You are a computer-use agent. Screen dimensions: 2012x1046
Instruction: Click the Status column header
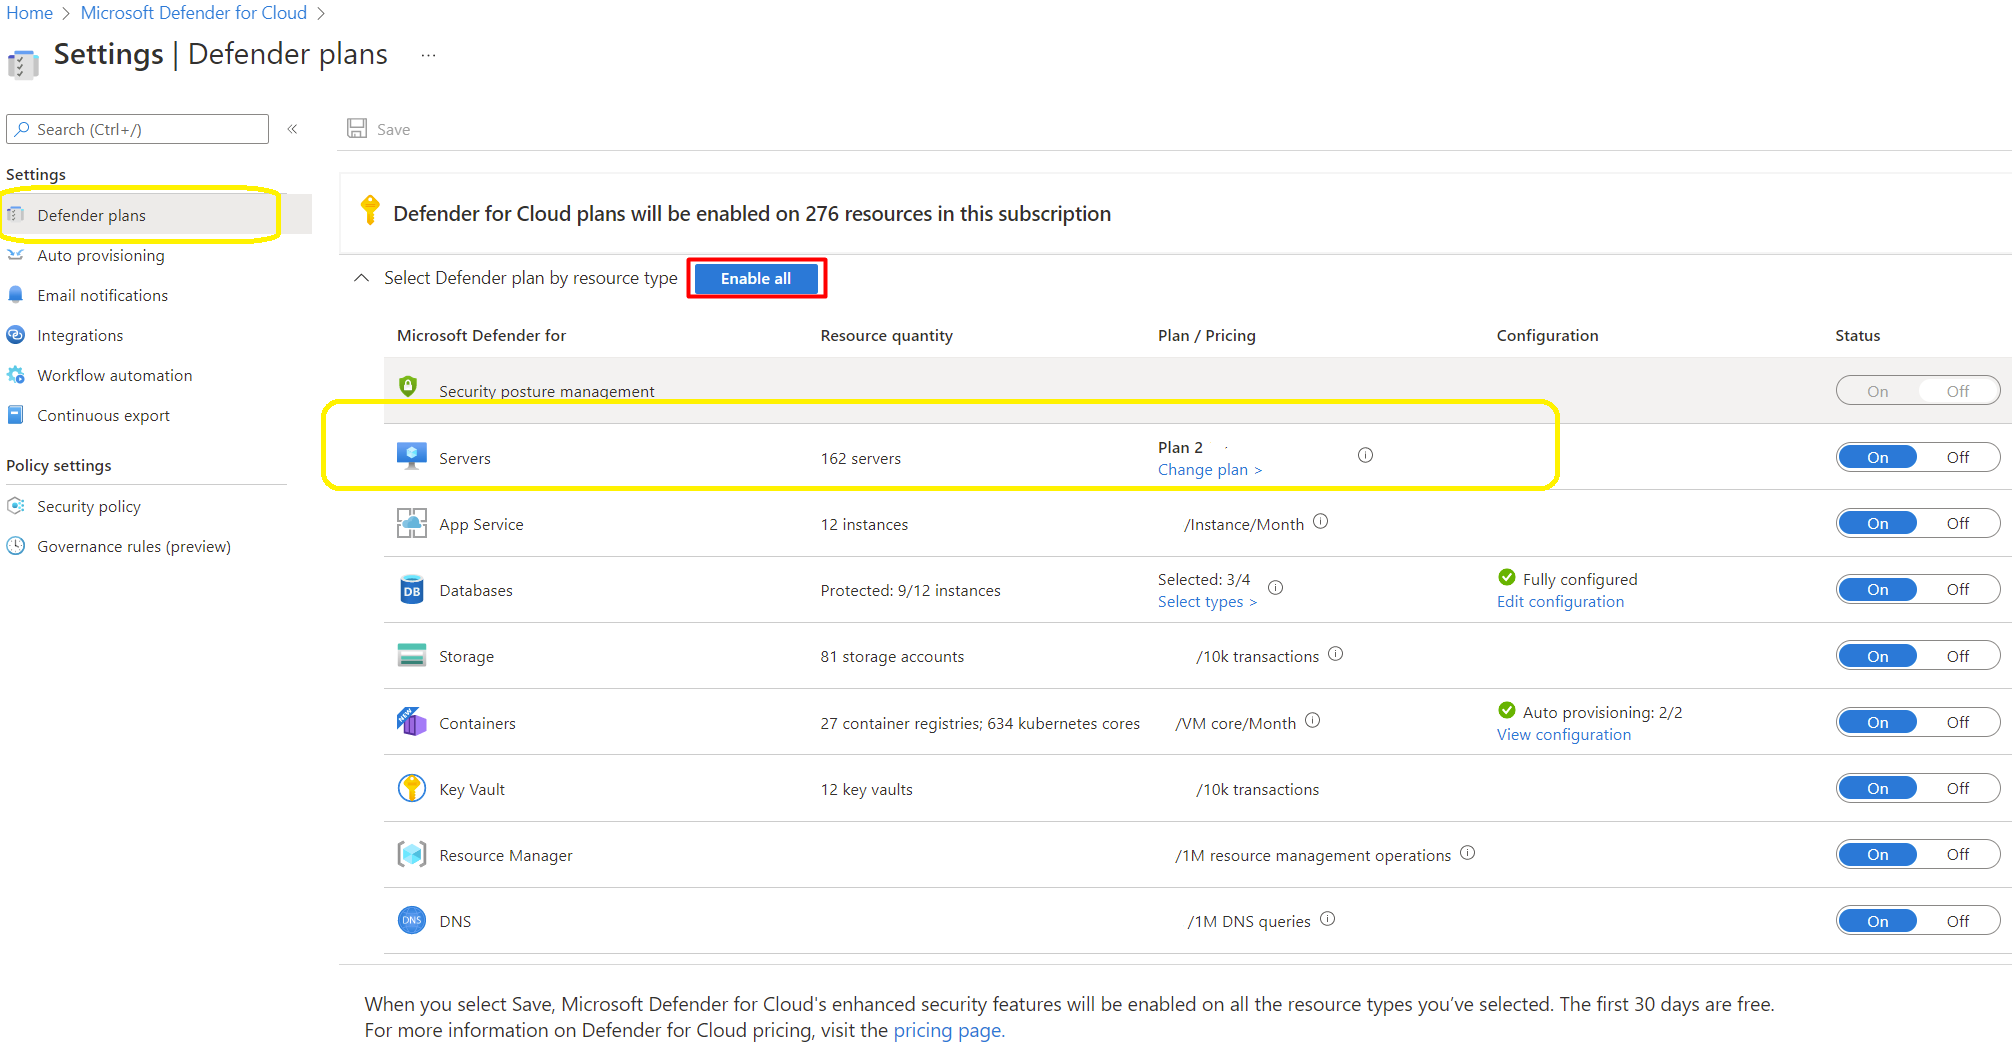point(1857,335)
